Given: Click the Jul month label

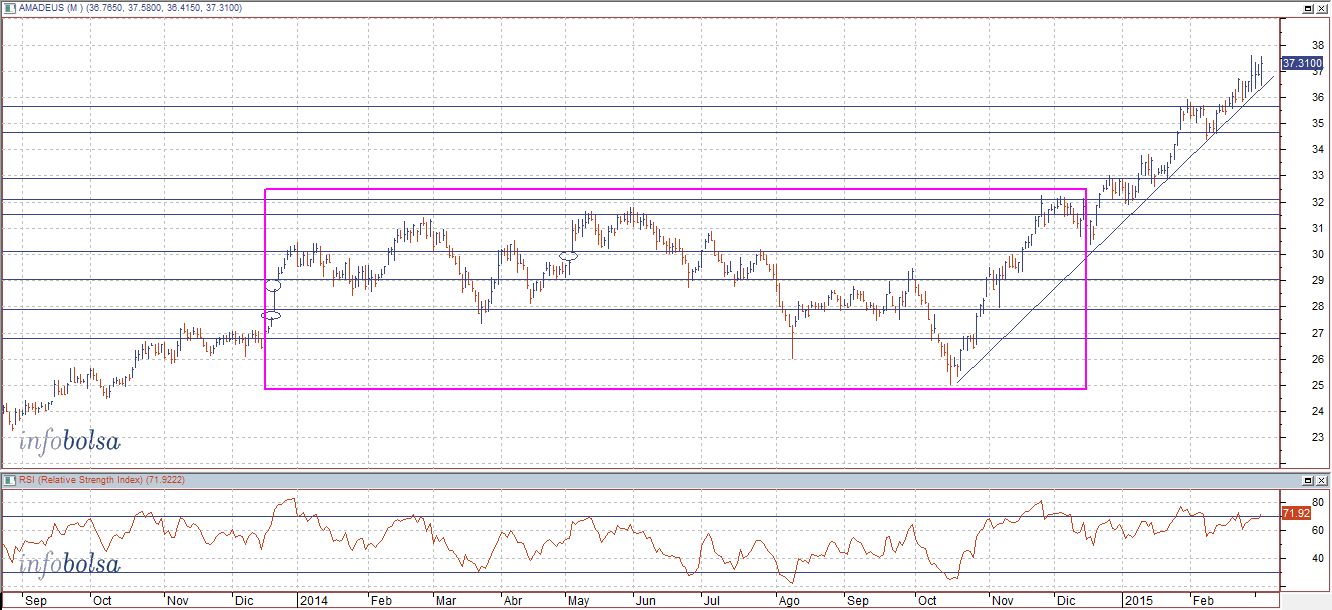Looking at the screenshot, I should pos(711,602).
